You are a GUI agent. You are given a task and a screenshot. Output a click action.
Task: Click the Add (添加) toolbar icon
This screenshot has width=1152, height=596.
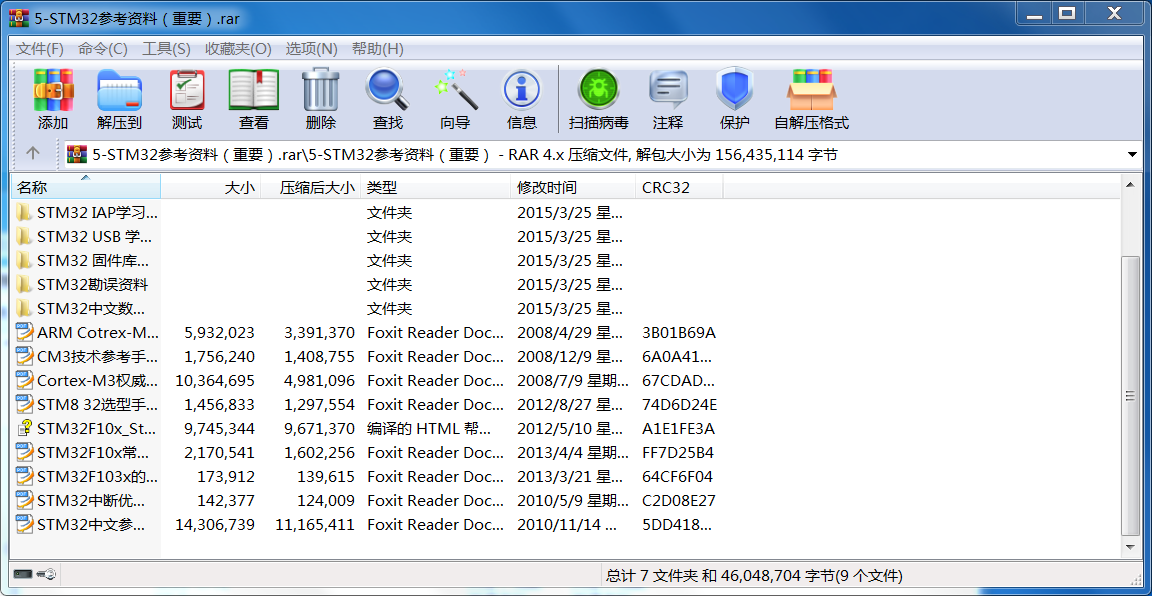coord(53,90)
